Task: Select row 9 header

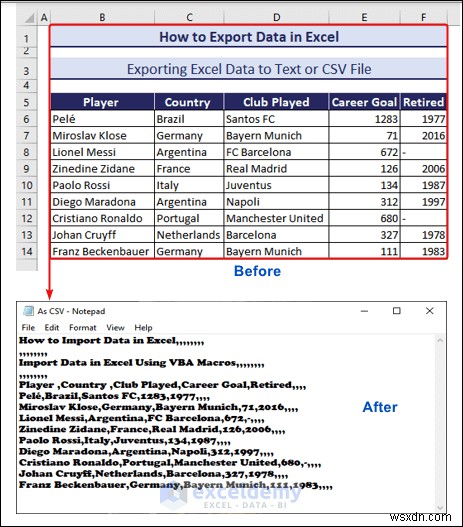Action: tap(27, 168)
